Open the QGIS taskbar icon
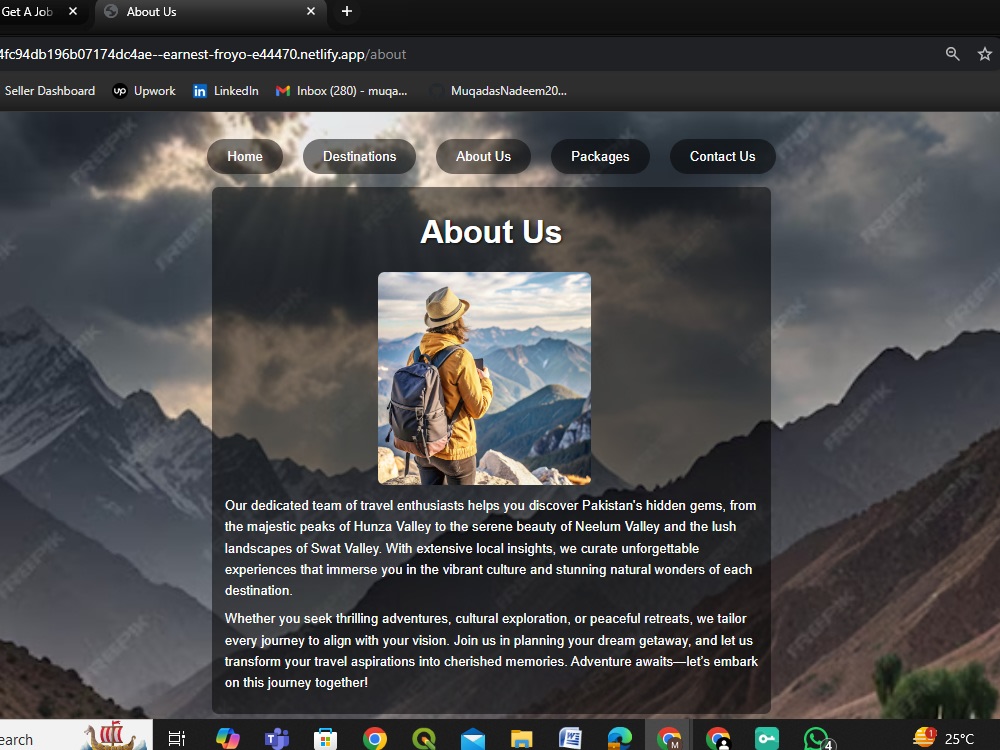1000x750 pixels. coord(423,739)
